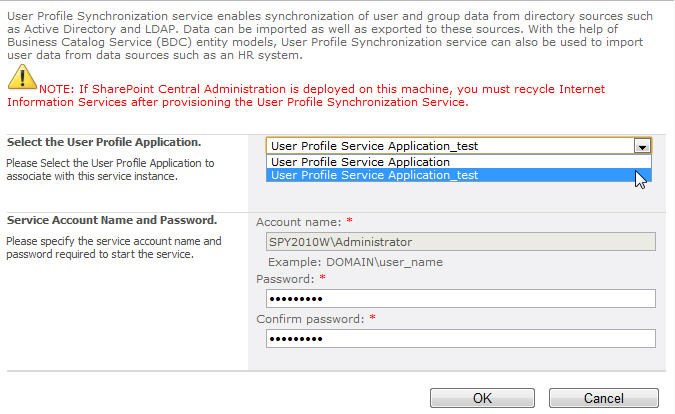The height and width of the screenshot is (414, 675).
Task: Focus the Confirm password input field
Action: coord(461,339)
